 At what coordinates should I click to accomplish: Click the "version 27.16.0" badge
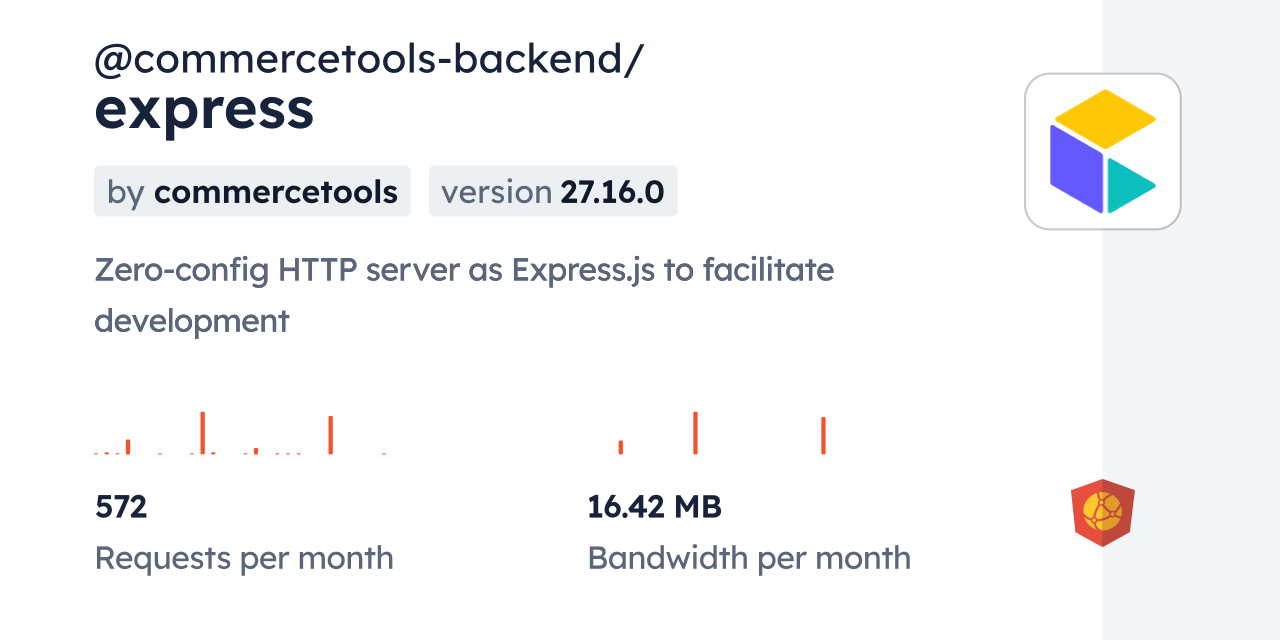click(x=553, y=191)
